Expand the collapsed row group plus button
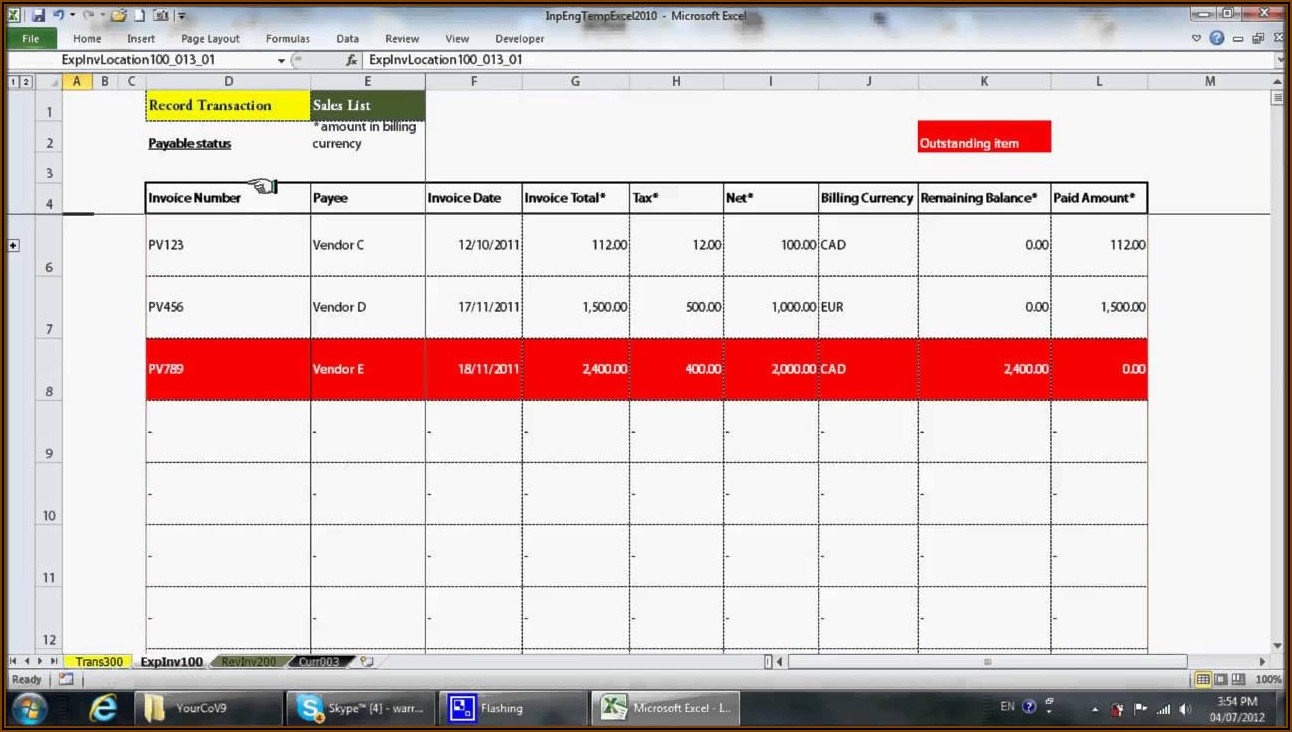 point(14,245)
